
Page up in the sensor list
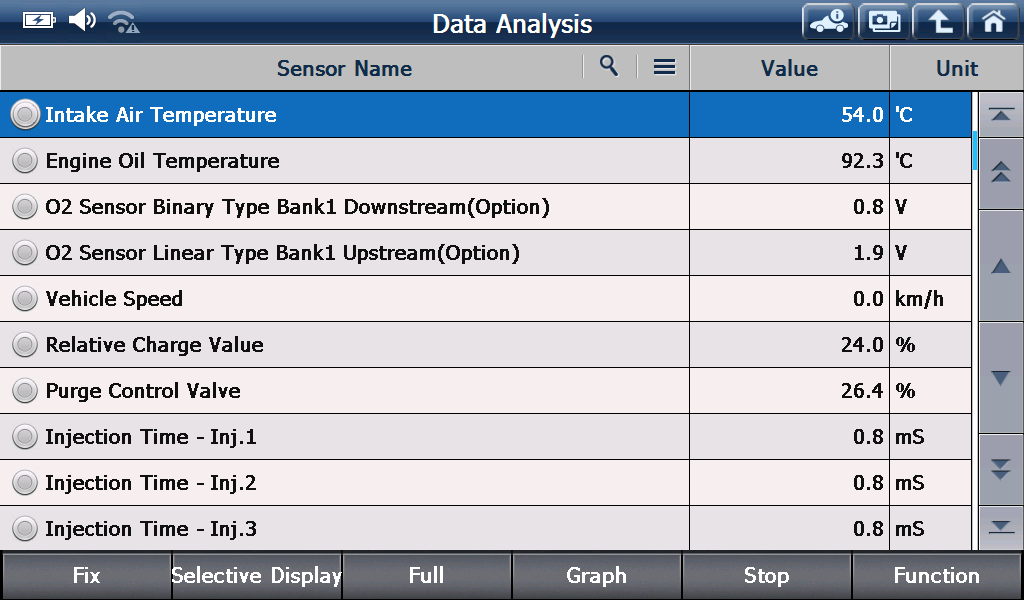[1000, 173]
